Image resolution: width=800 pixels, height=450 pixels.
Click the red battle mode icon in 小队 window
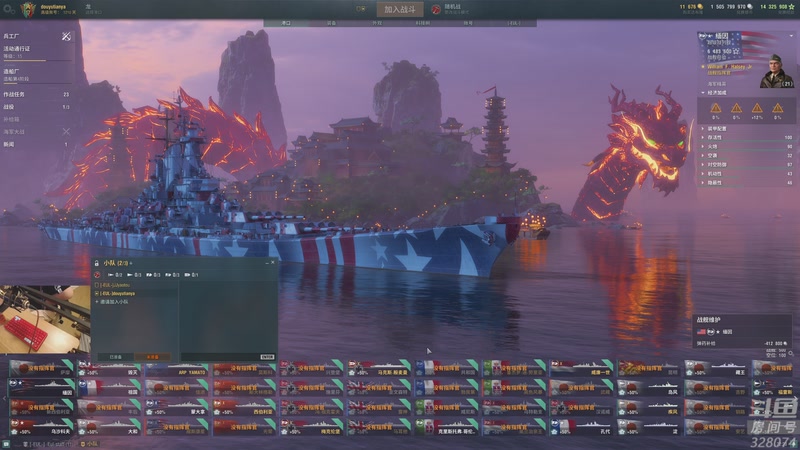pyautogui.click(x=97, y=274)
